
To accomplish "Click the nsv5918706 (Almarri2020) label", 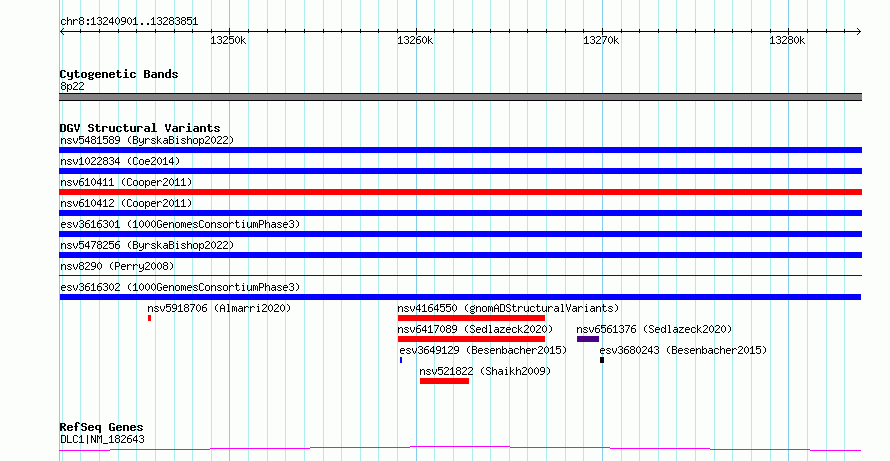I will click(219, 308).
